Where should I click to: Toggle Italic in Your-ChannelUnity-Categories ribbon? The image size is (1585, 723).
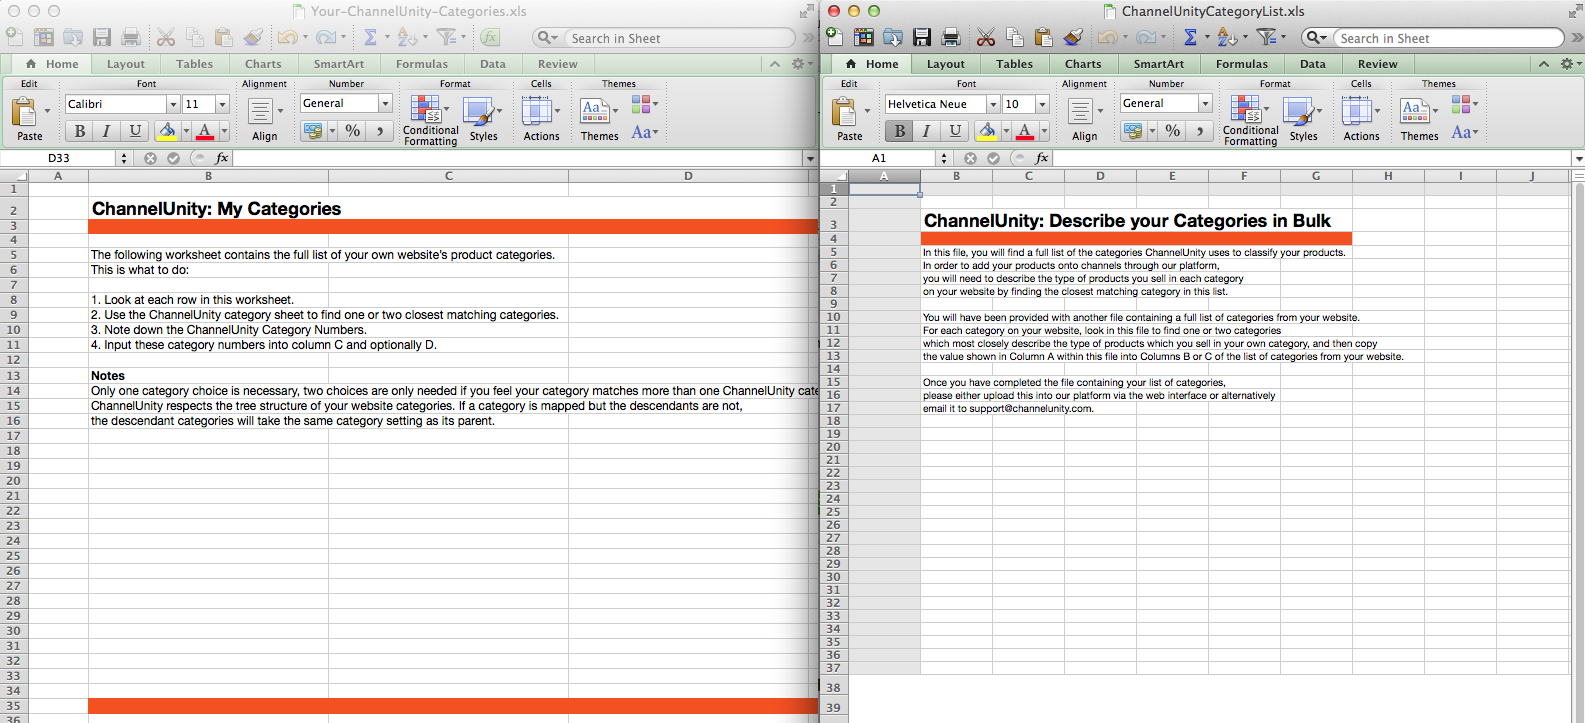point(107,131)
